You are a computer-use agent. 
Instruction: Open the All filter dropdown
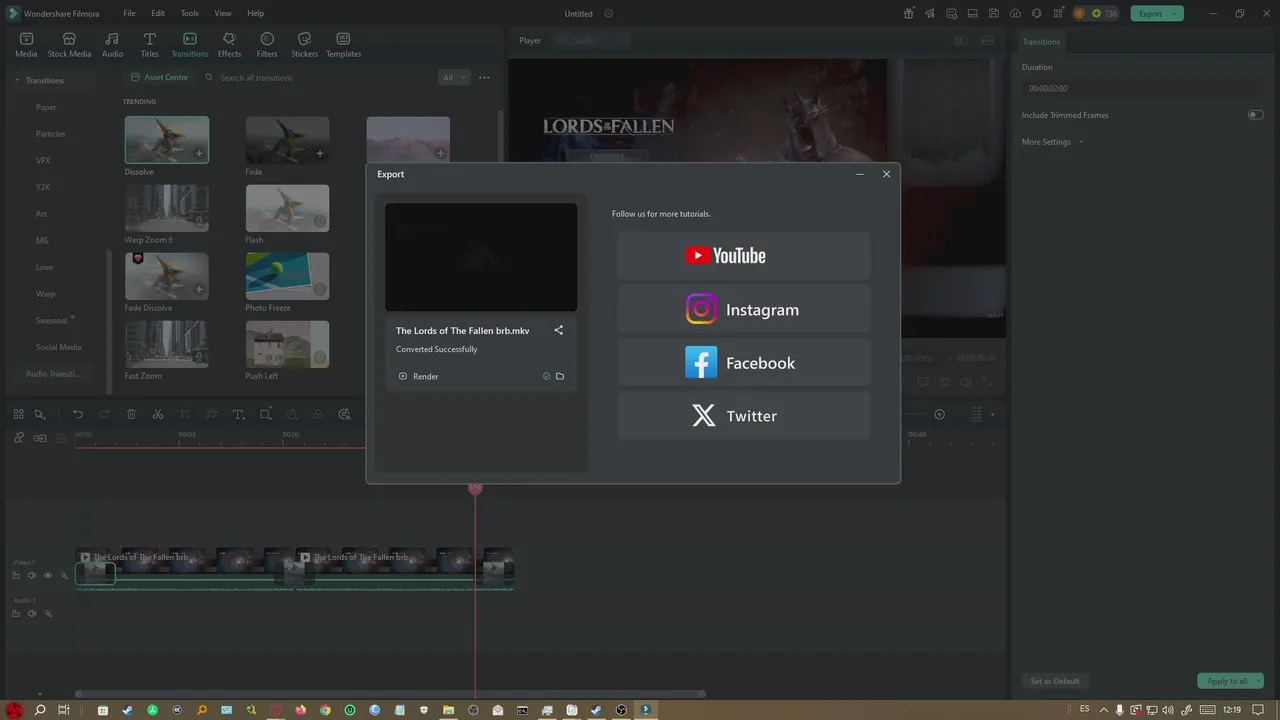pyautogui.click(x=453, y=77)
